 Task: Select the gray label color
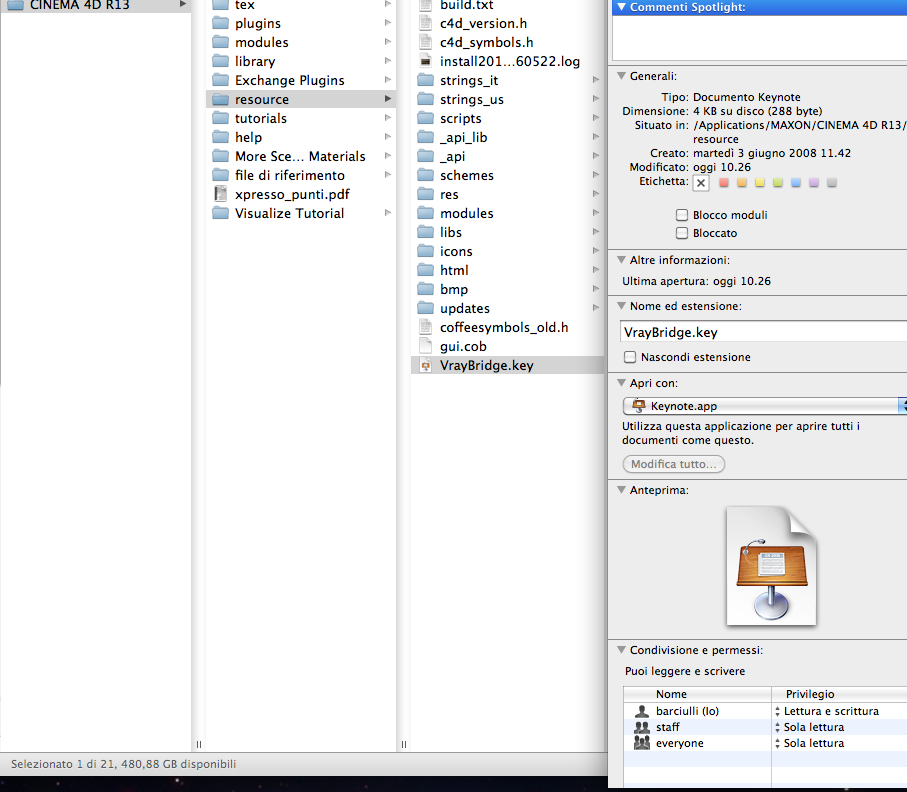click(x=832, y=183)
